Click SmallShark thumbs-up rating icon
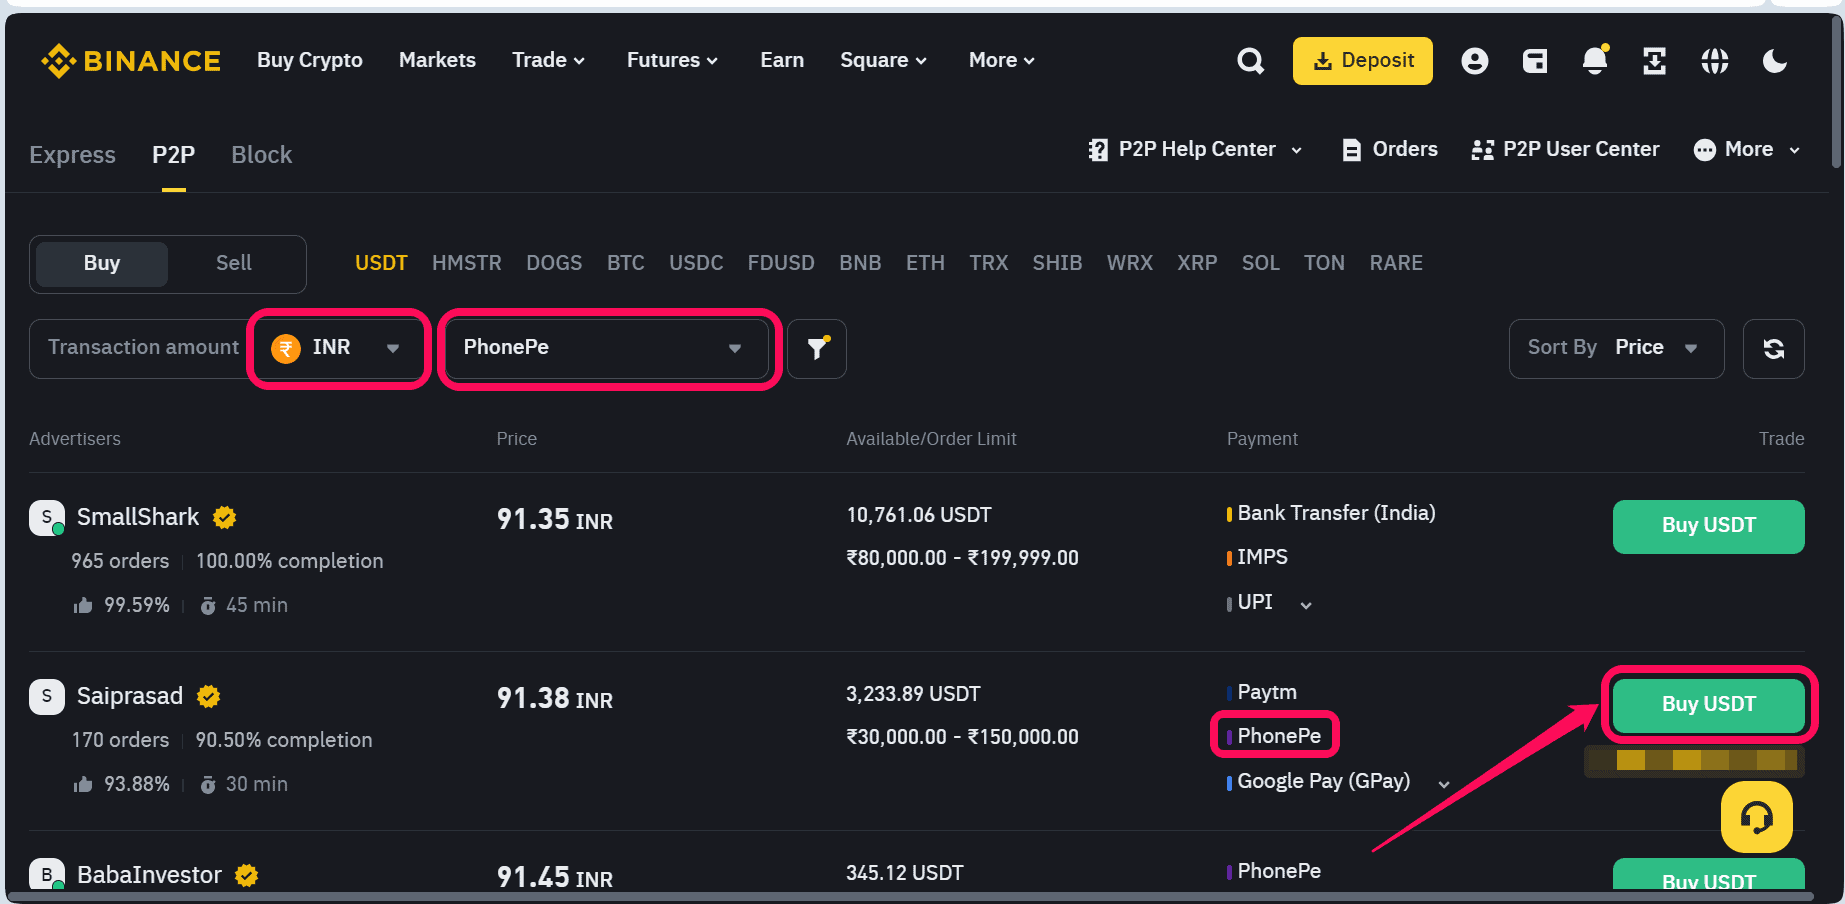Viewport: 1845px width, 904px height. 83,605
